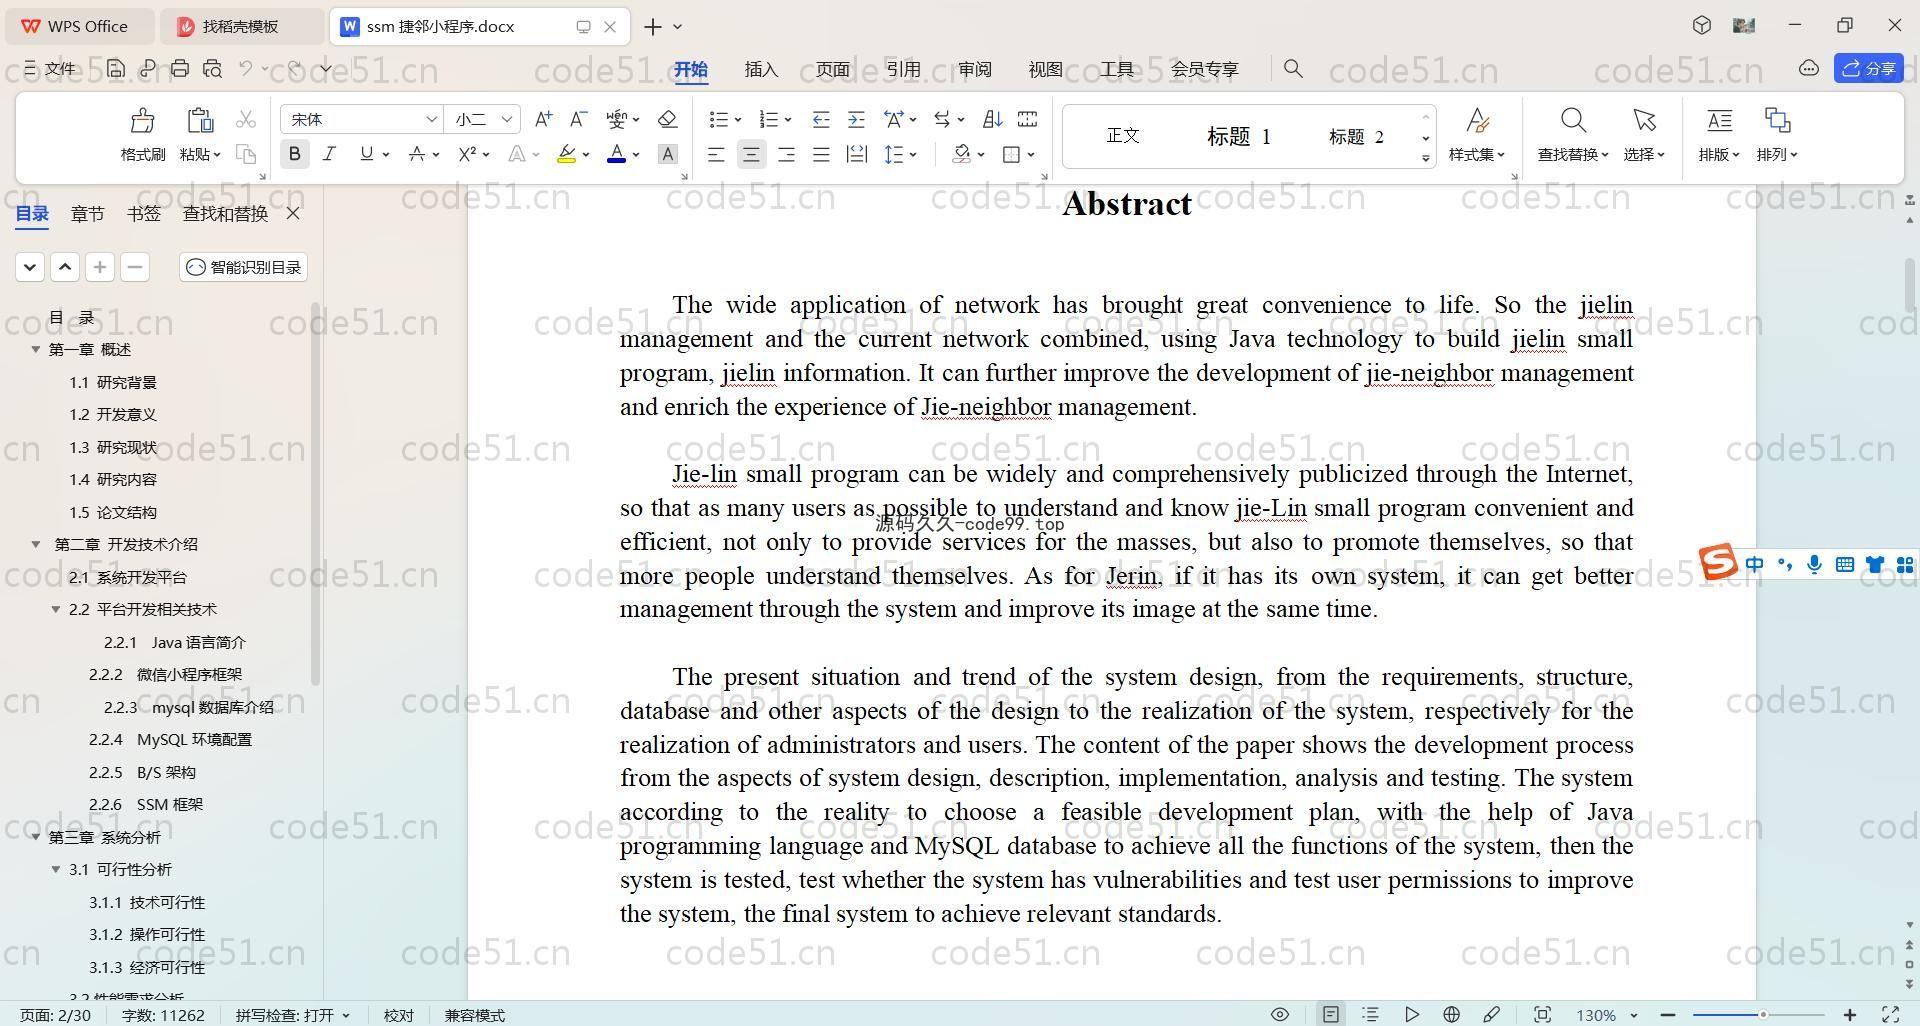Image resolution: width=1920 pixels, height=1026 pixels.
Task: Click the Print icon in quick toolbar
Action: click(x=180, y=68)
